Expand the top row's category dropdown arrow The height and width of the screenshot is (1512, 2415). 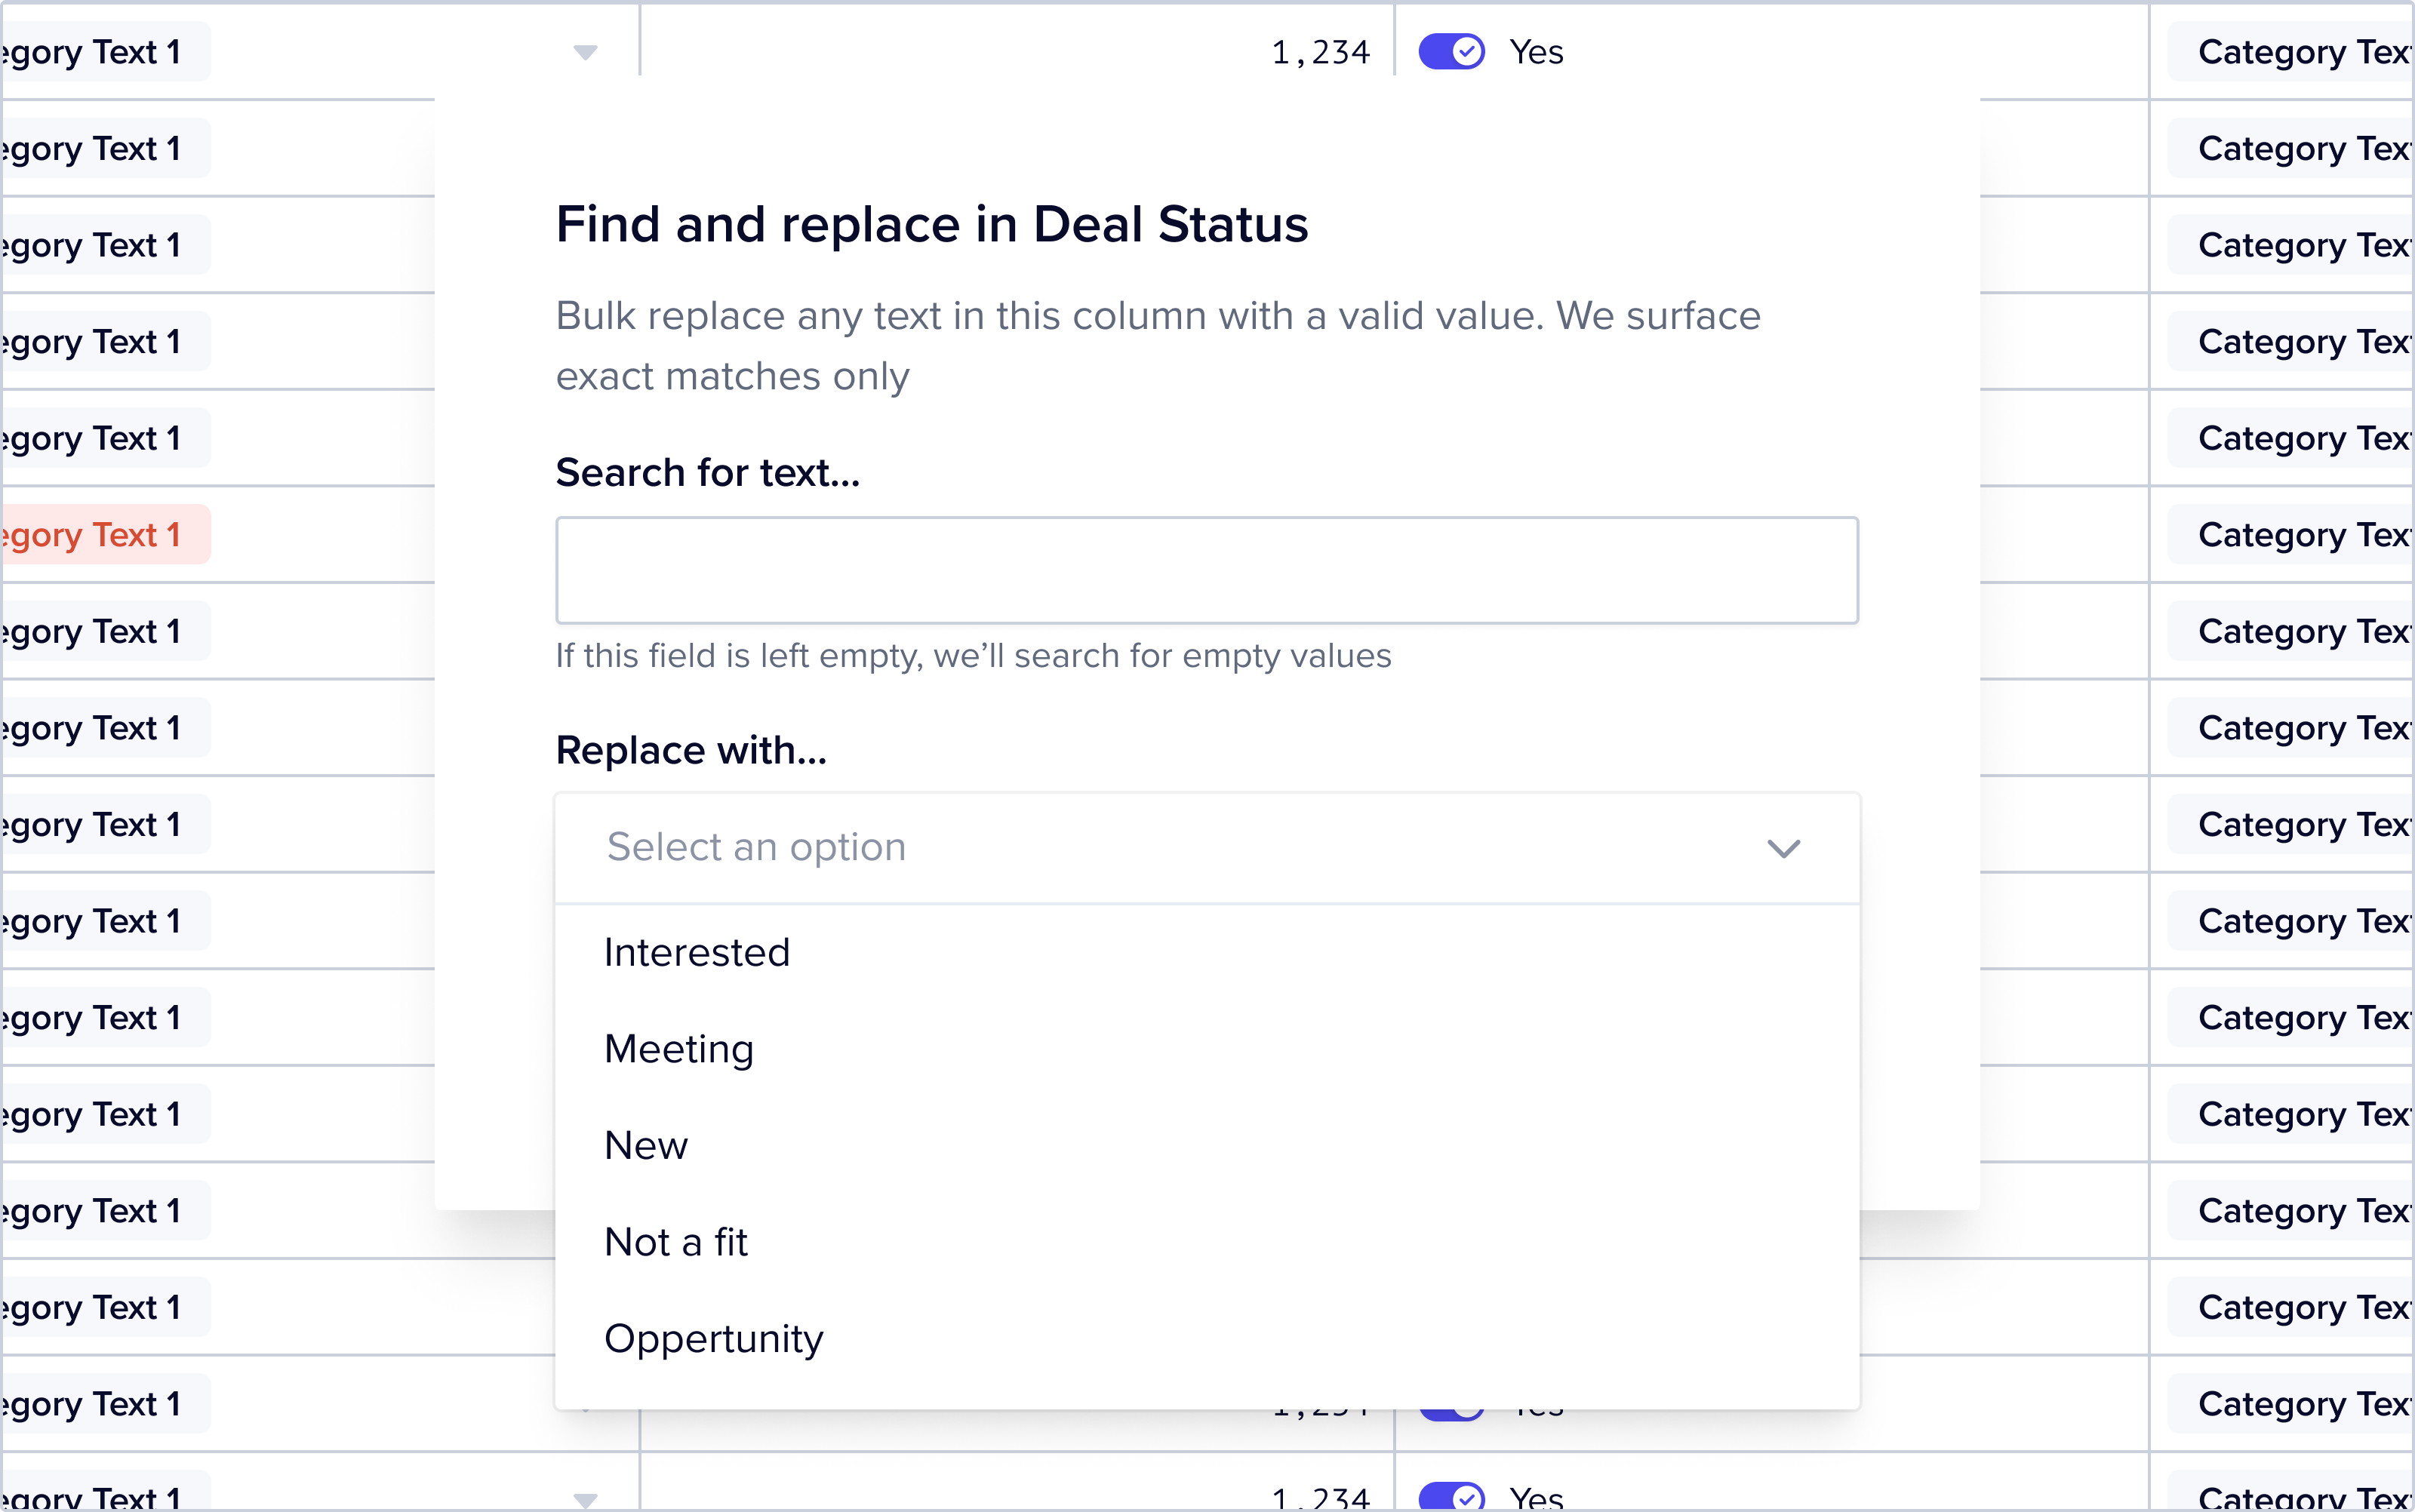click(x=586, y=52)
